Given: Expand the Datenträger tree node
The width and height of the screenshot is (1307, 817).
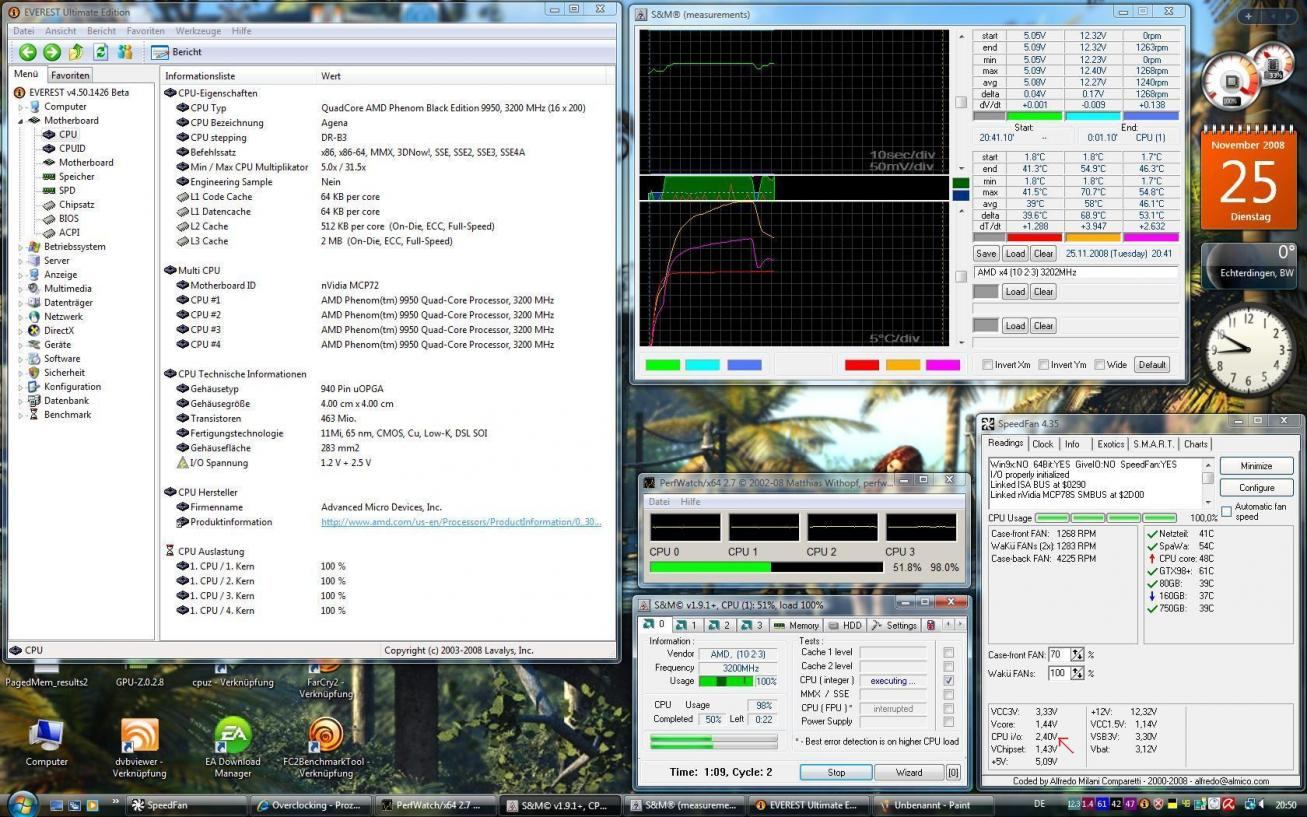Looking at the screenshot, I should [20, 302].
